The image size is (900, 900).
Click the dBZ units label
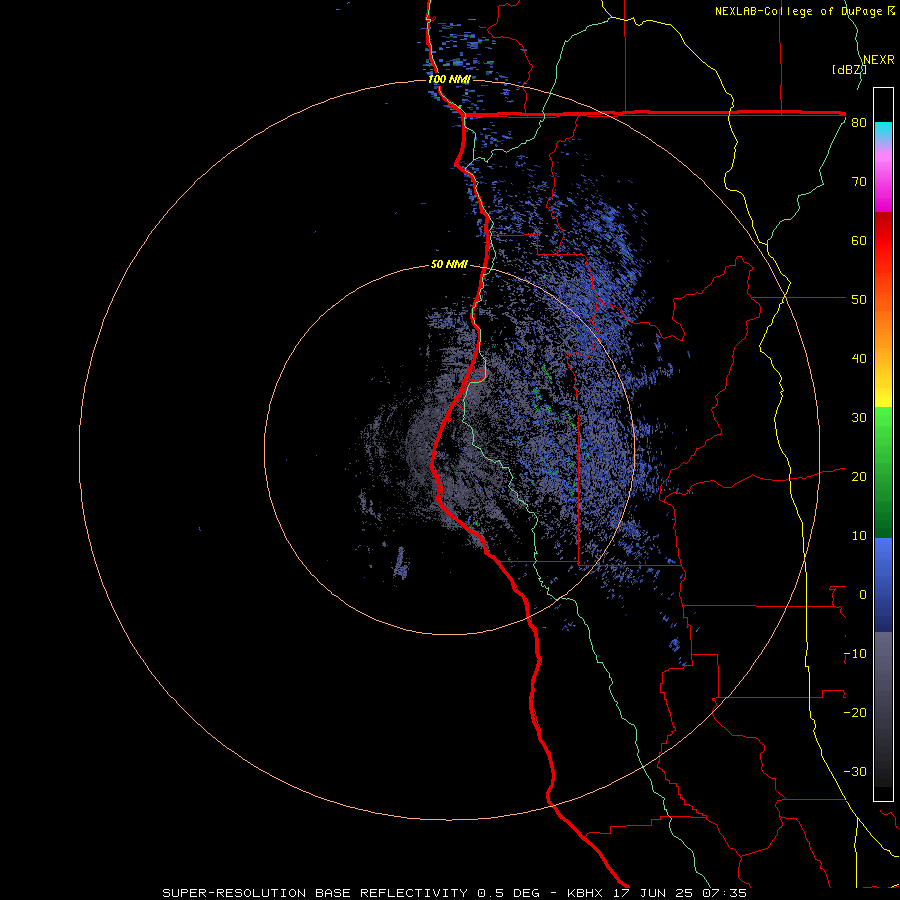coord(849,70)
